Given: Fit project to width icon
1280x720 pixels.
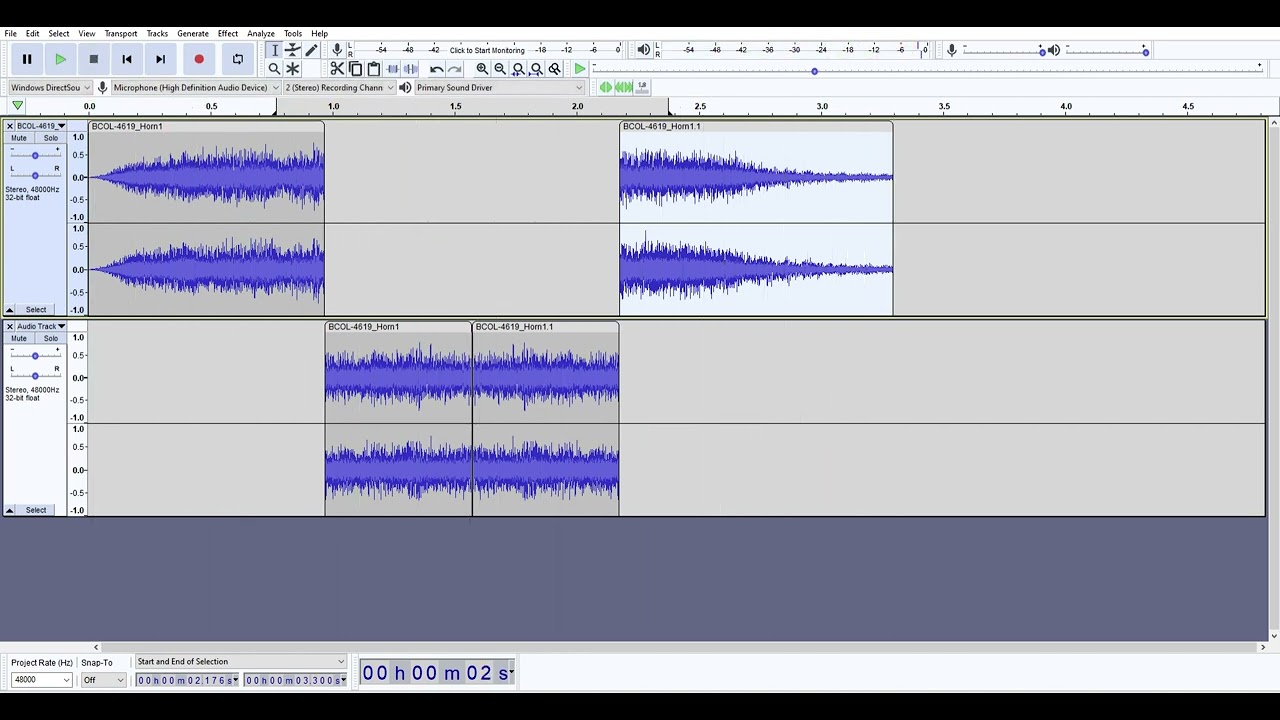Looking at the screenshot, I should (536, 69).
